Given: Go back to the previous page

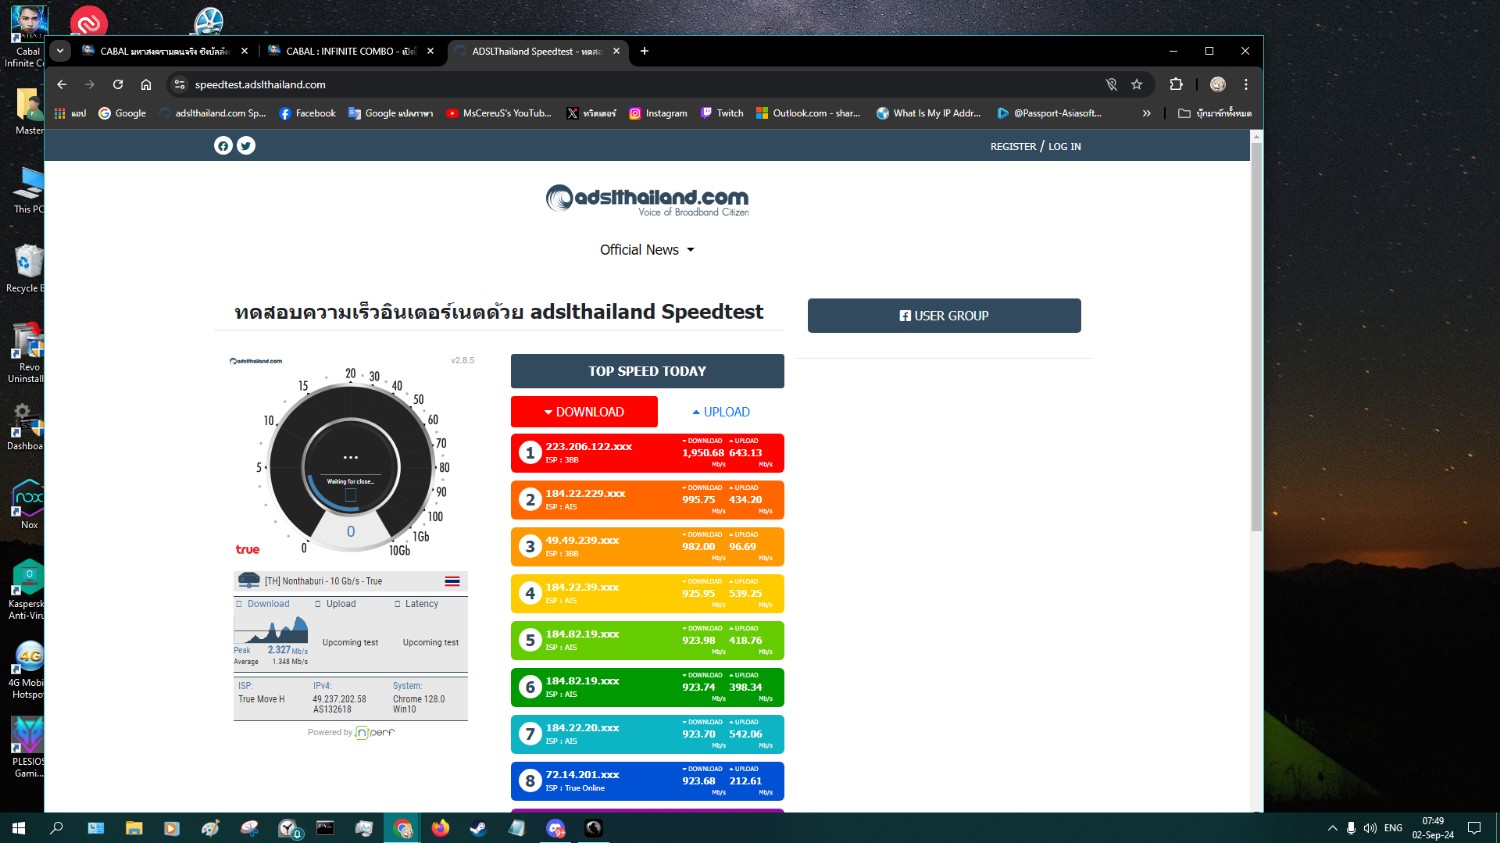Looking at the screenshot, I should tap(62, 85).
